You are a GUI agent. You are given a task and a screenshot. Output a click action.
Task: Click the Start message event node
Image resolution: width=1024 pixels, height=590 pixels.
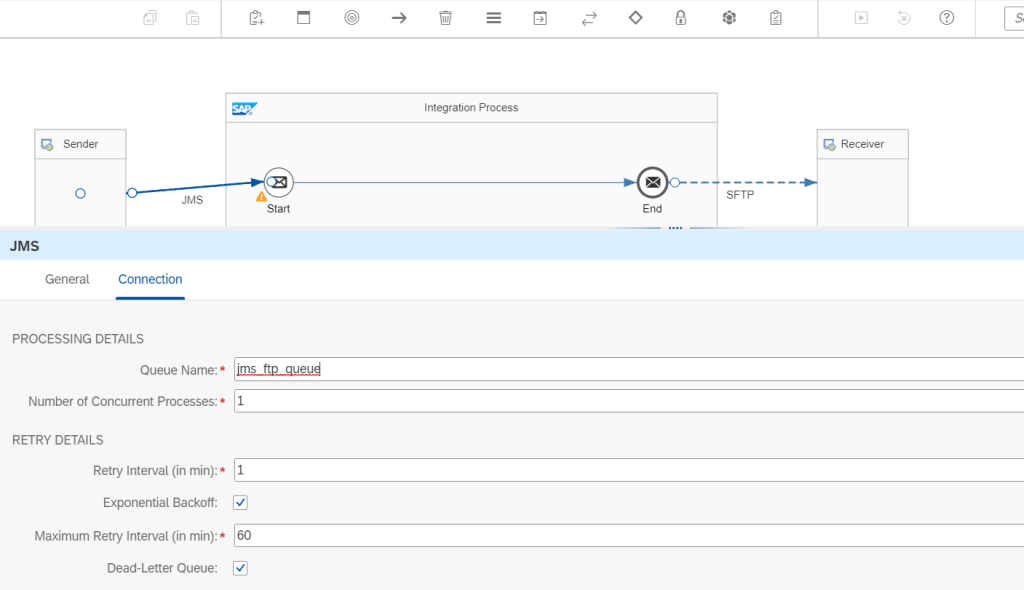click(x=279, y=182)
